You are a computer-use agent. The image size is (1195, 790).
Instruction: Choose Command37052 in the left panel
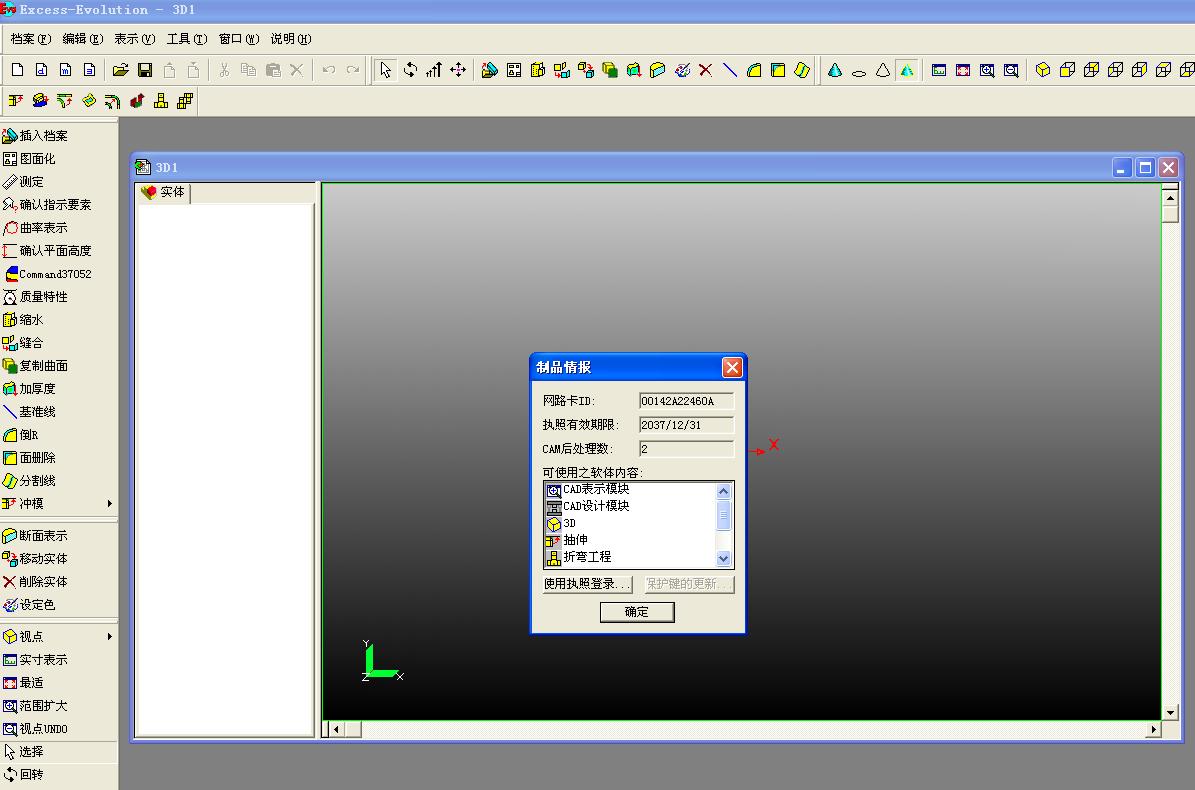47,273
